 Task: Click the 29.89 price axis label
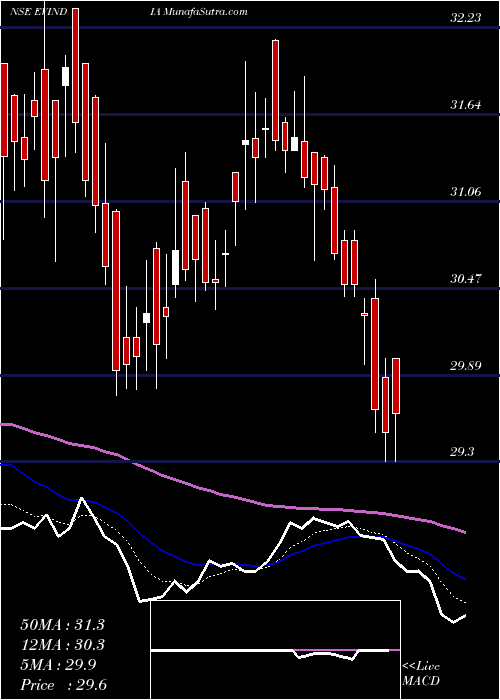point(466,366)
